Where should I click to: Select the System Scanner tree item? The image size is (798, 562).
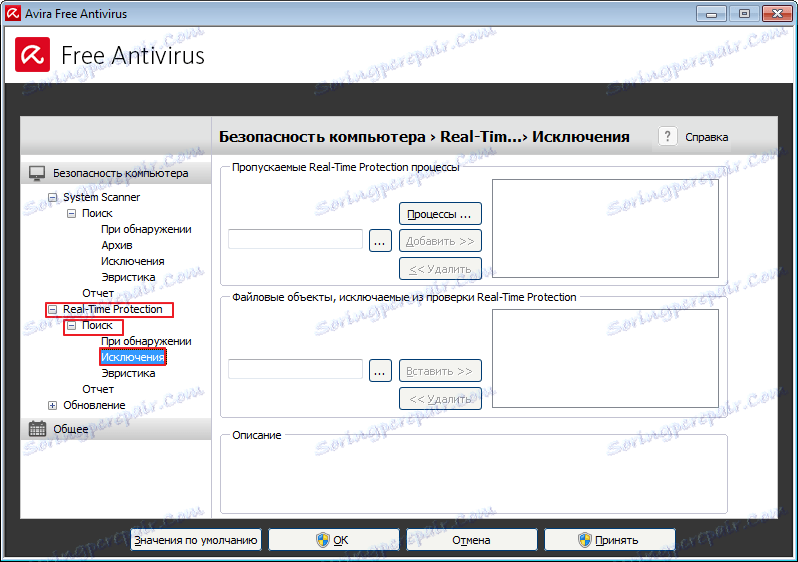click(101, 197)
